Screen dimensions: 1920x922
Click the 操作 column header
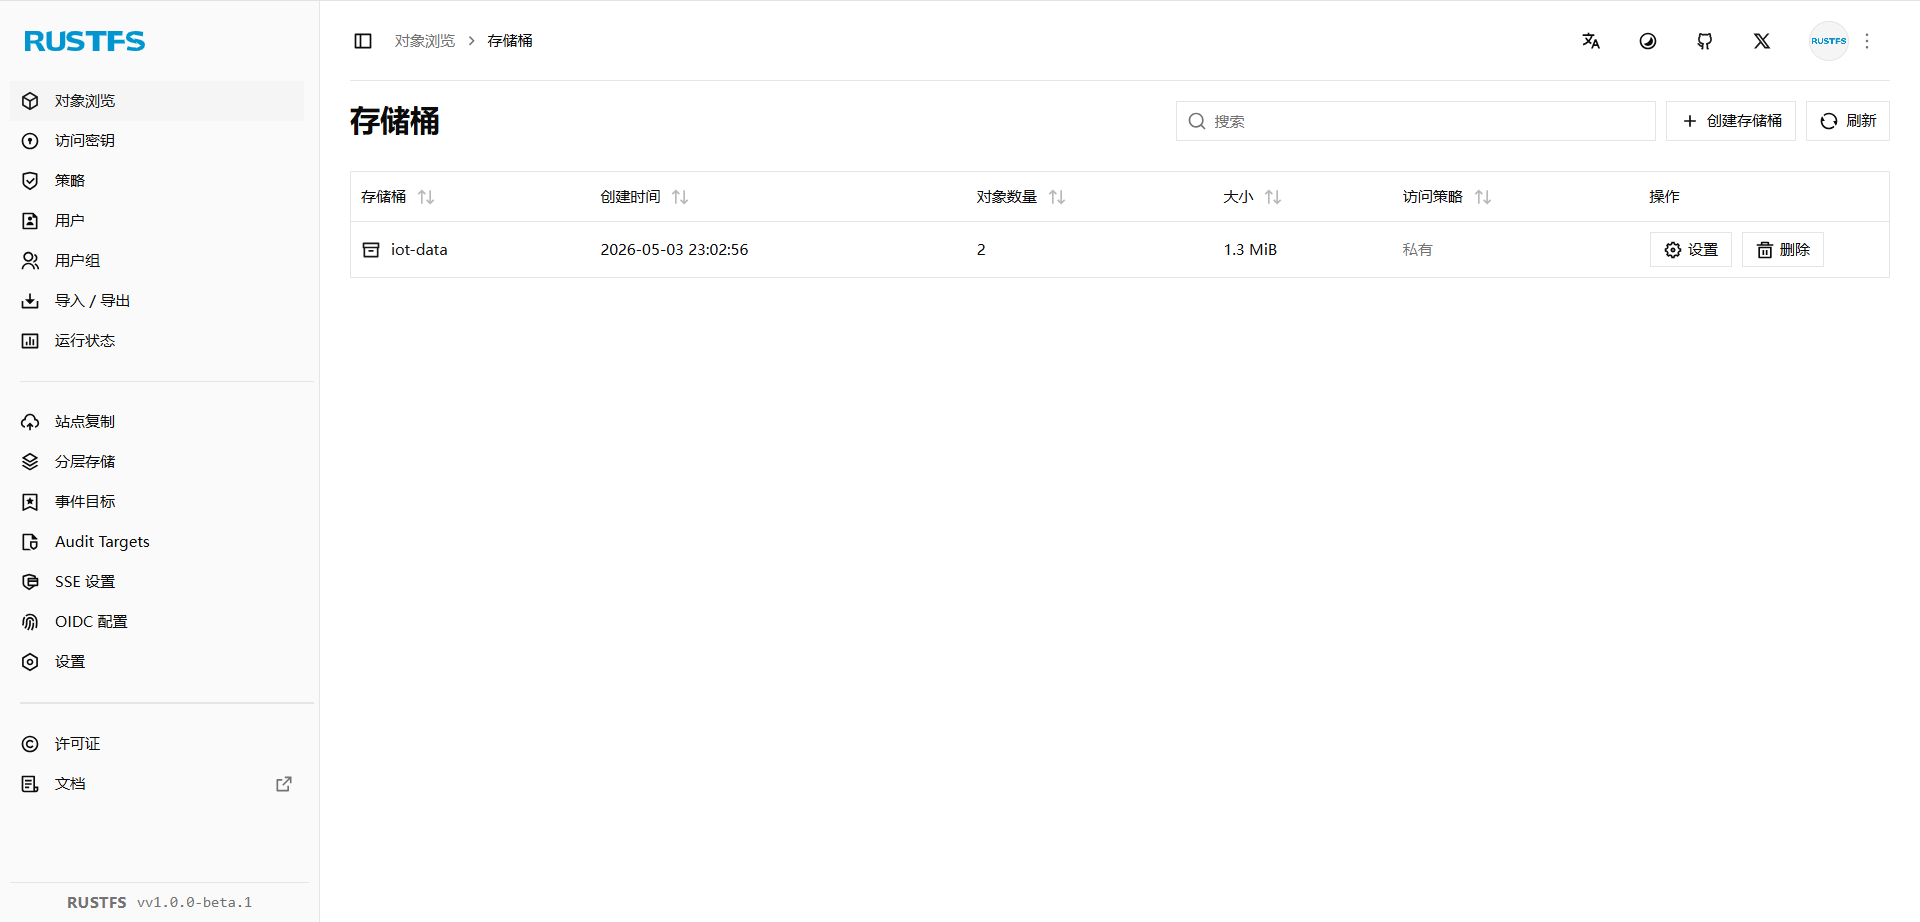tap(1664, 197)
